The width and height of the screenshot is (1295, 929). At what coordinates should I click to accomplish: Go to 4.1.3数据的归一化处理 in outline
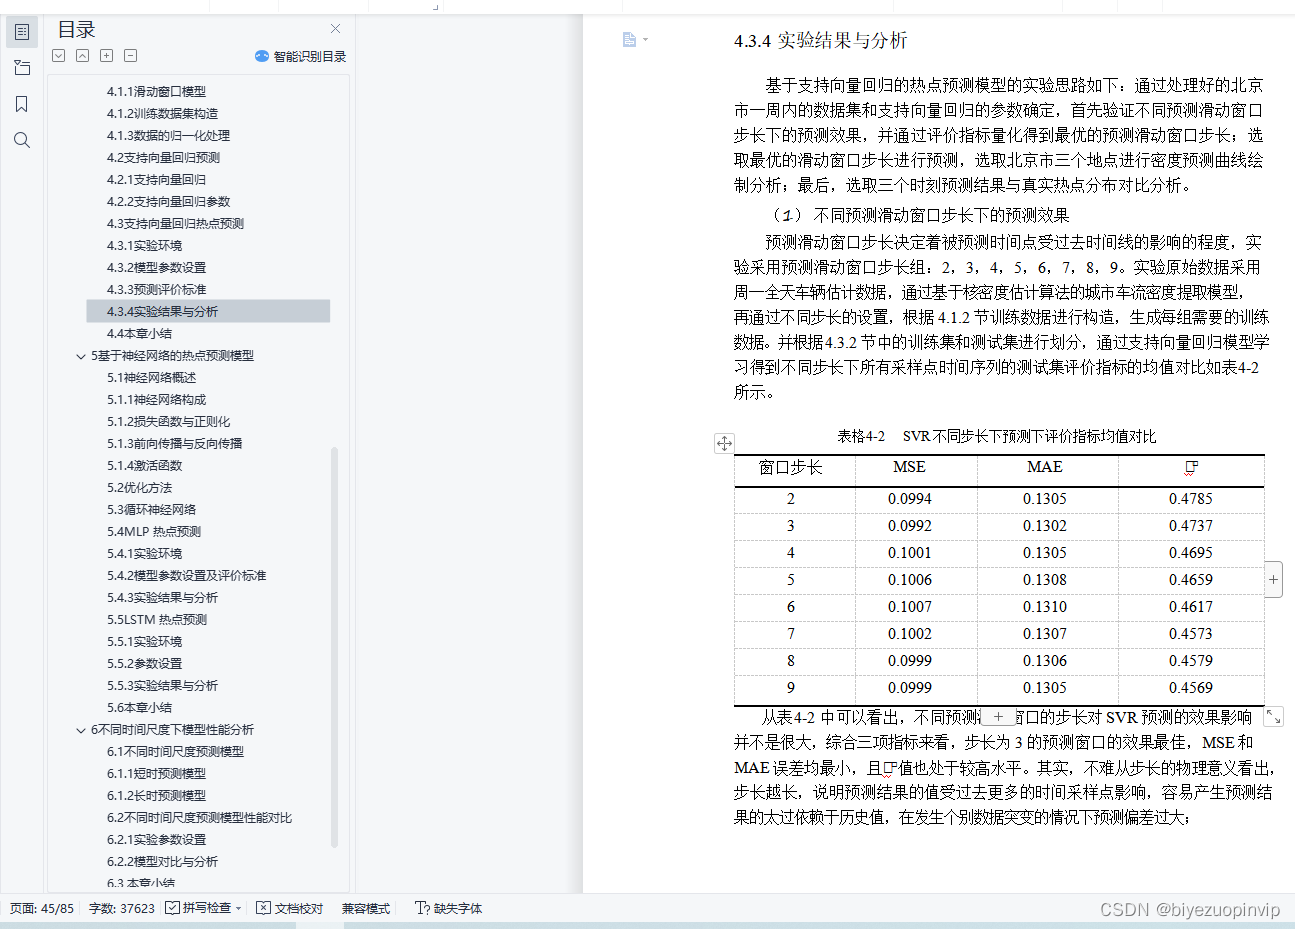click(168, 136)
